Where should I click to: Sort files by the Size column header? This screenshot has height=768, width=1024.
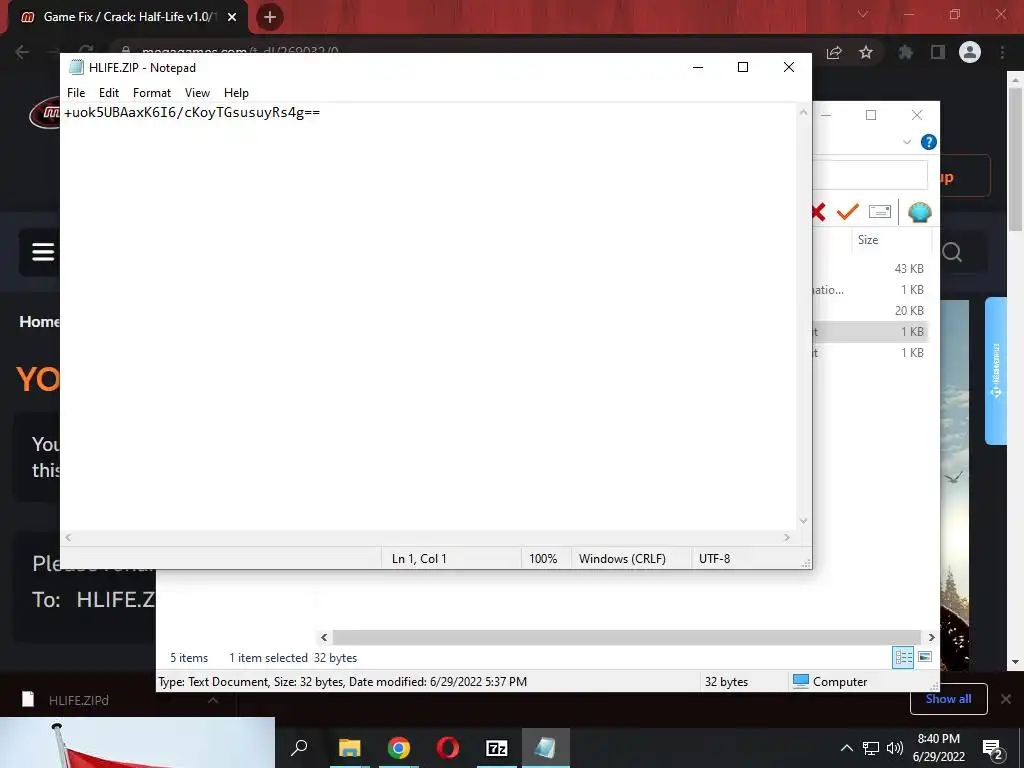point(868,240)
